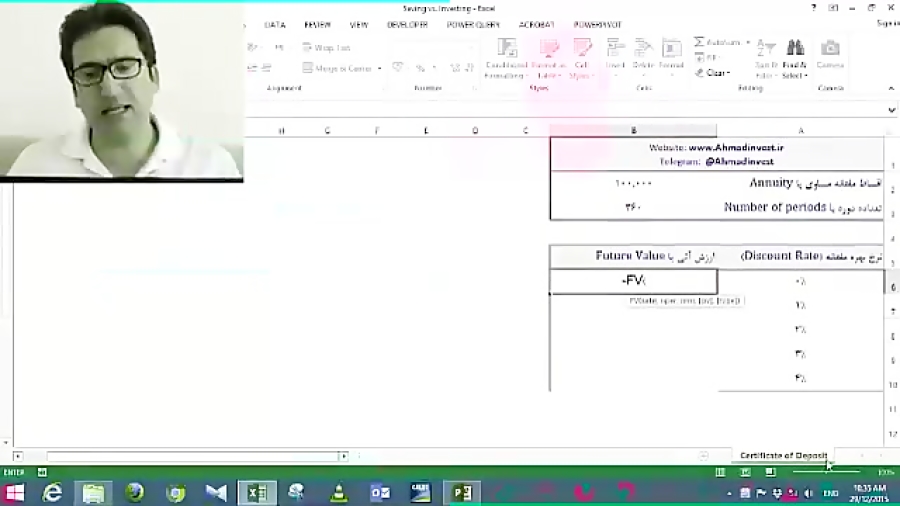
Task: Switch to the DEVELOPER tab
Action: click(407, 25)
